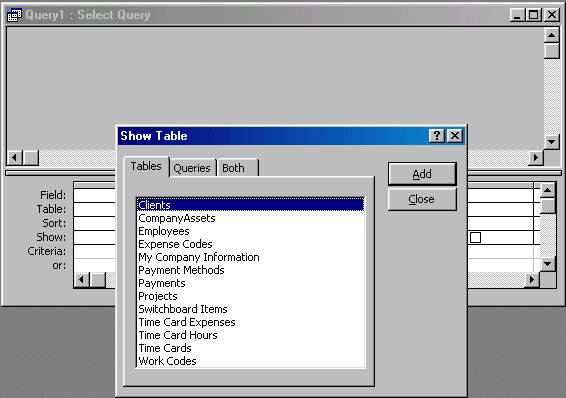Screen dimensions: 566x398
Task: Click the Sort cell in query grid
Action: point(95,223)
